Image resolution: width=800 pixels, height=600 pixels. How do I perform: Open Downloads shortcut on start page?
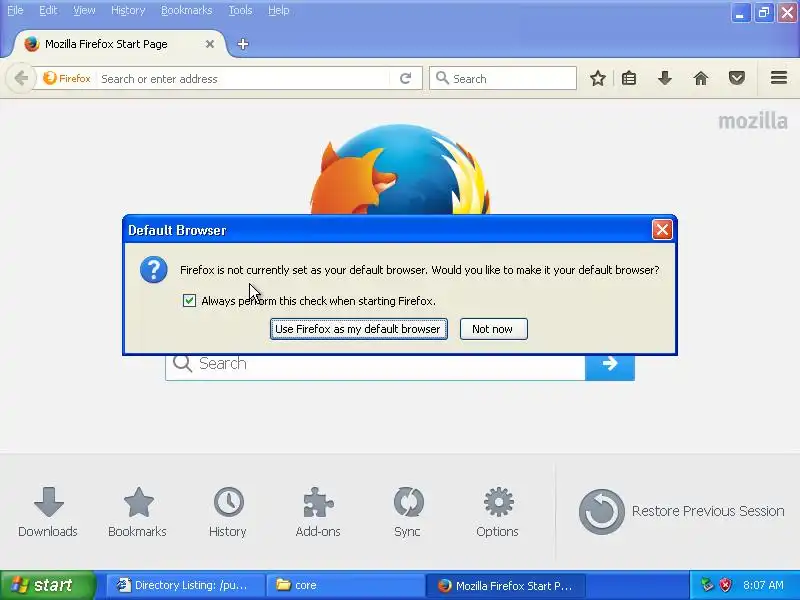[48, 512]
